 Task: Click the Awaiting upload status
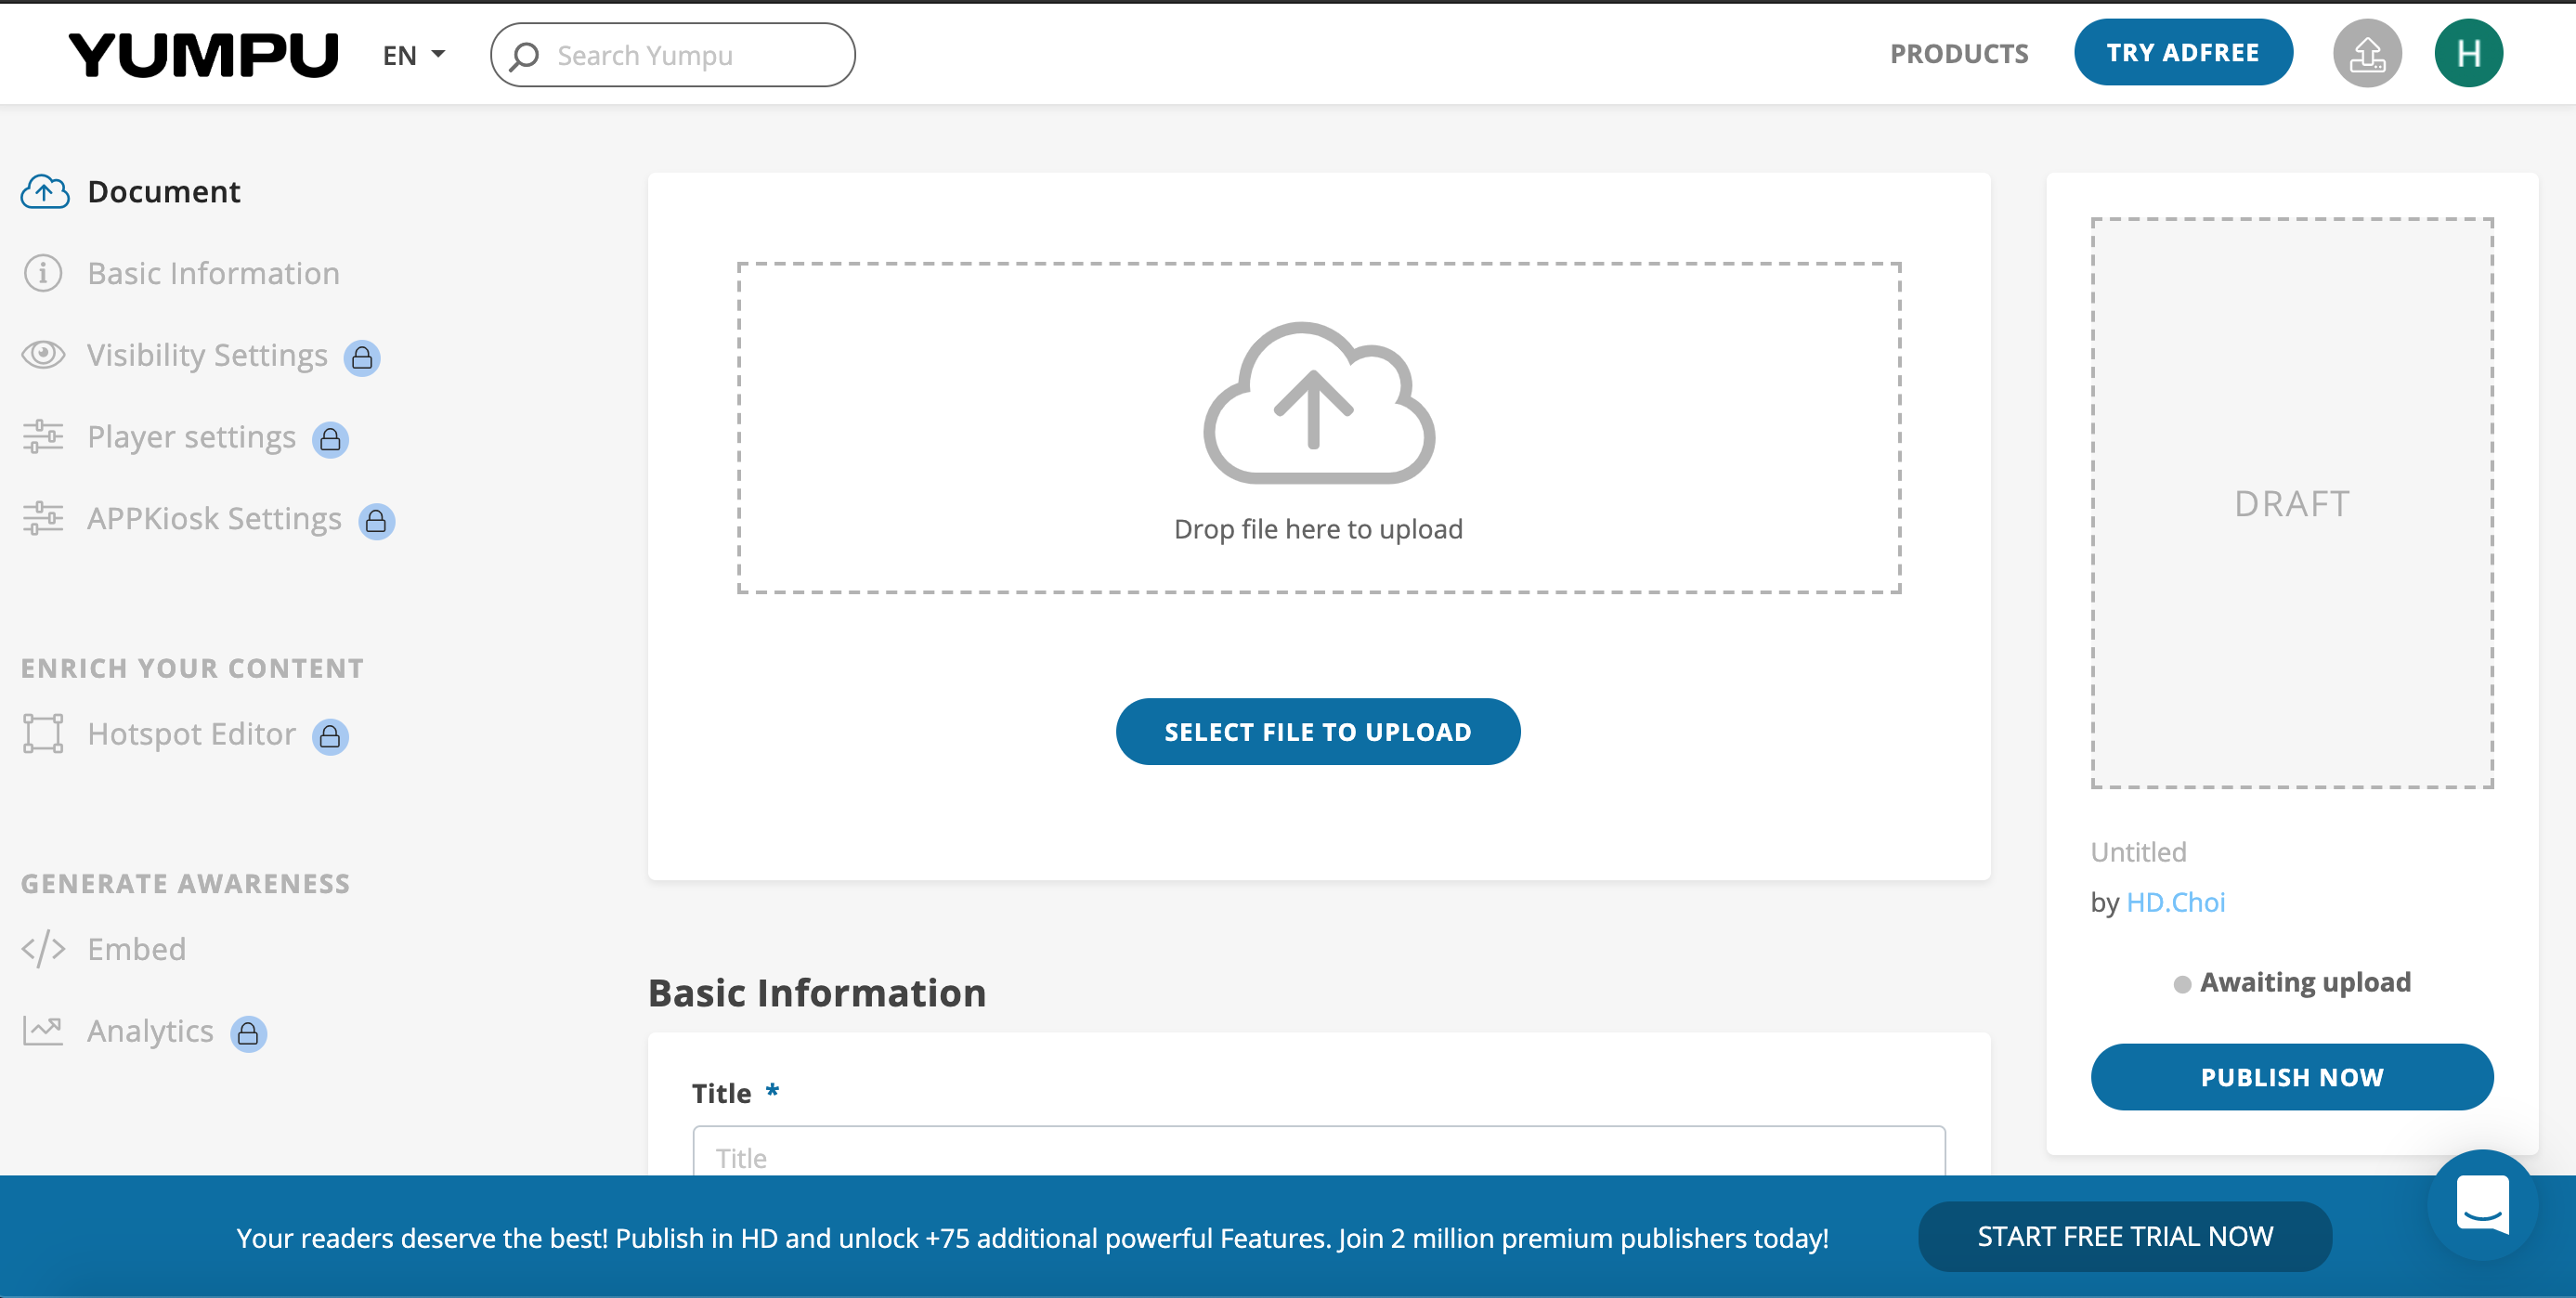2291,982
